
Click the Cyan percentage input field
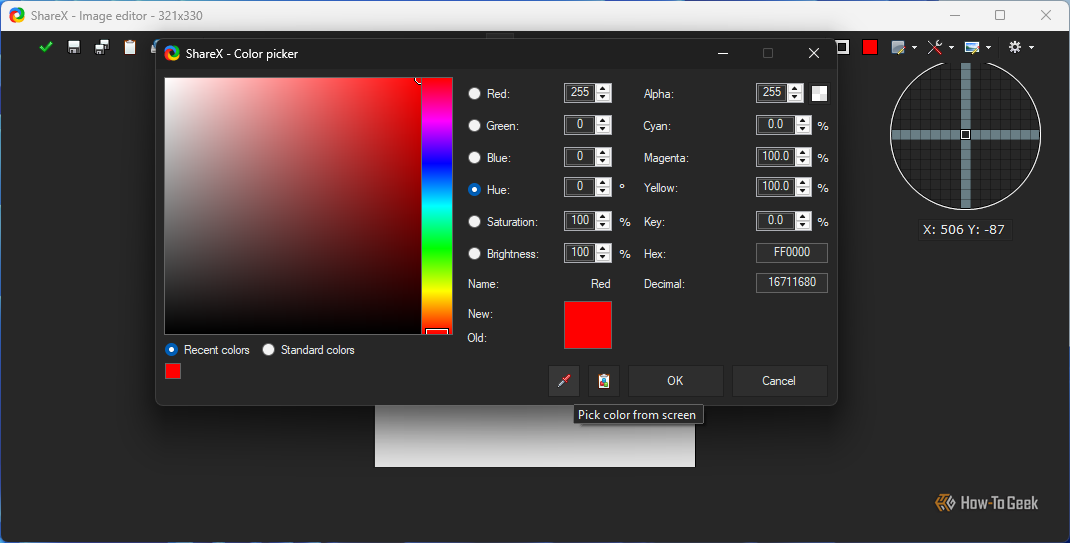[776, 125]
